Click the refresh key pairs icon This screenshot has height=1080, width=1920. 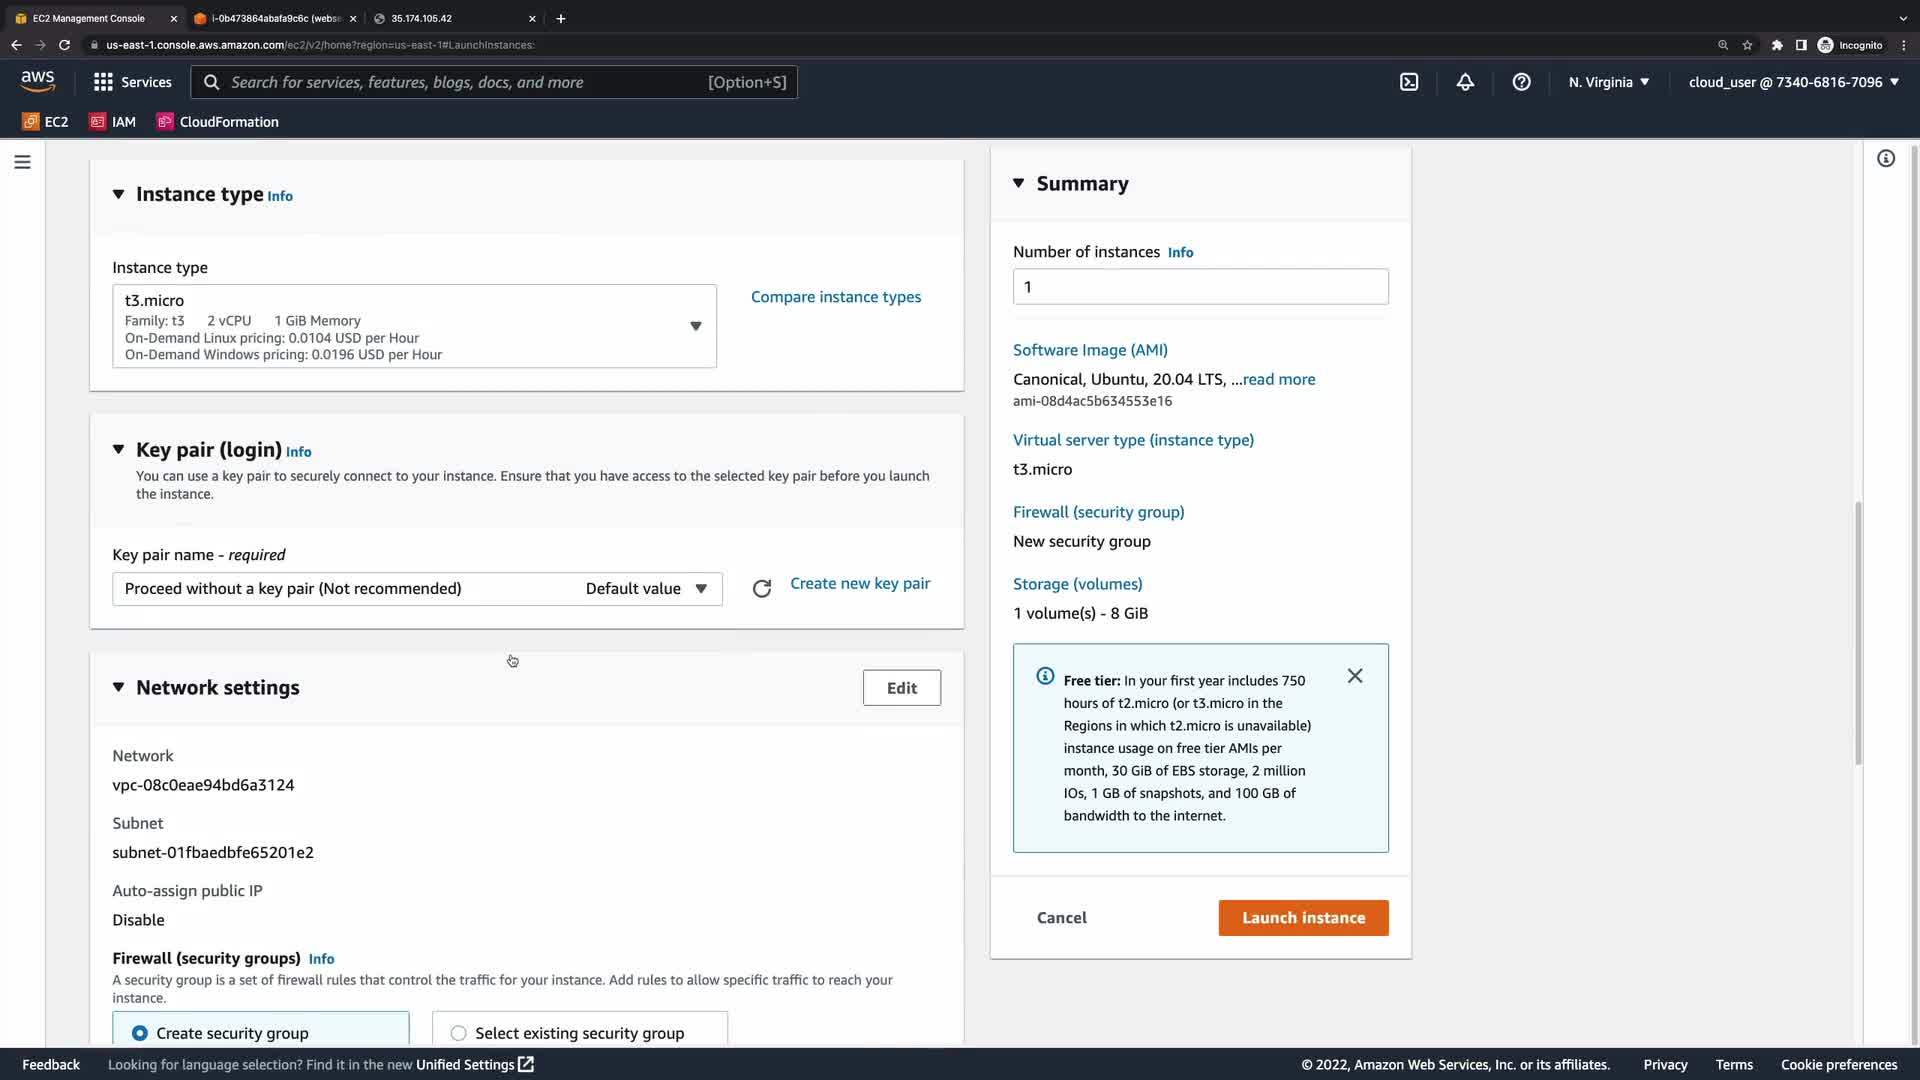[x=762, y=589]
